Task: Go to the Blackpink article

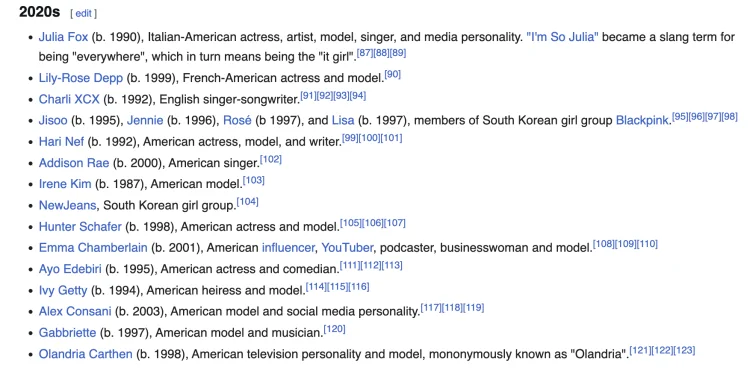Action: (642, 120)
